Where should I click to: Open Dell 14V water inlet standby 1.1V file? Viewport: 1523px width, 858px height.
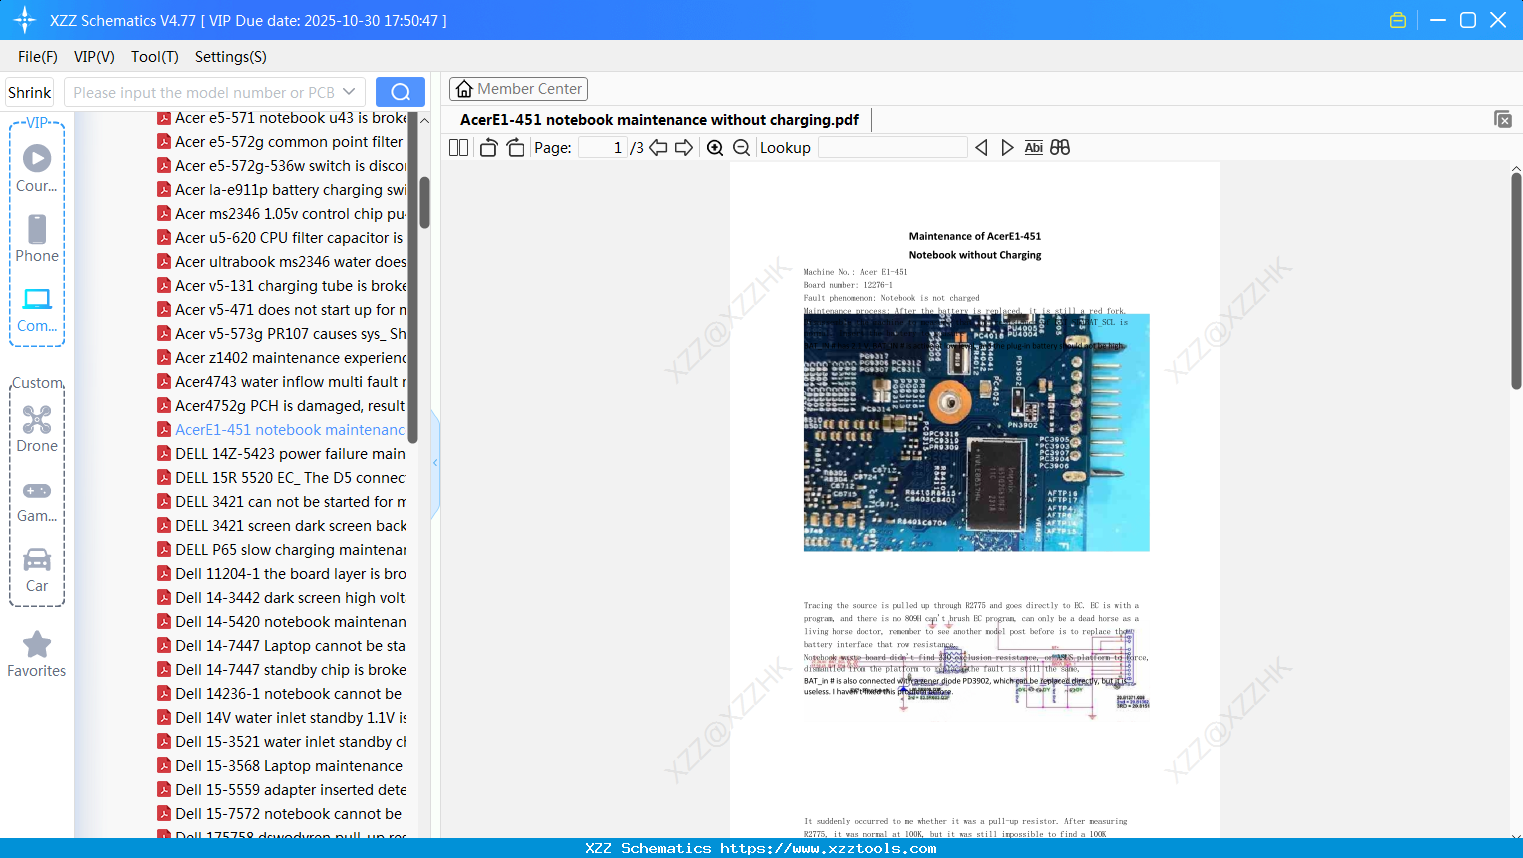tap(281, 718)
